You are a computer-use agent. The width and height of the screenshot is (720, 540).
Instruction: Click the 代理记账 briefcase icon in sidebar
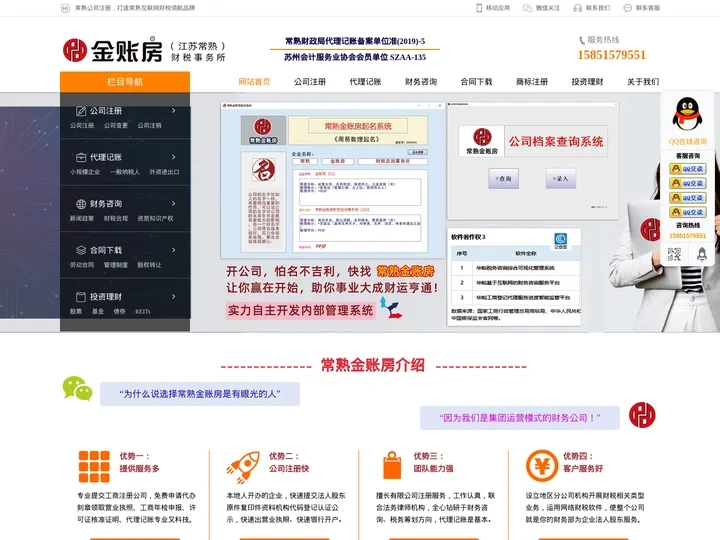[81, 157]
